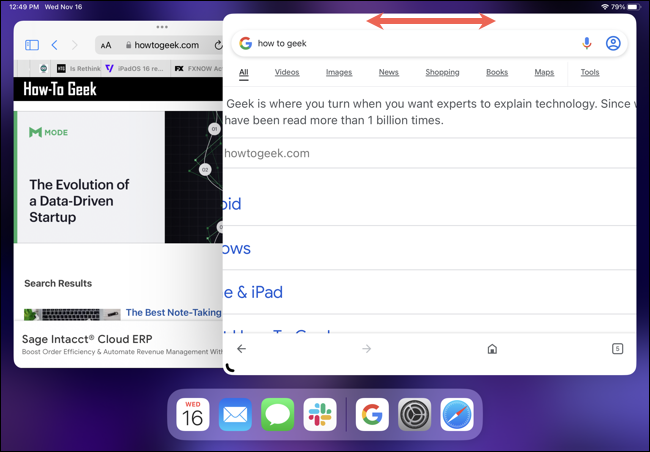The width and height of the screenshot is (650, 452).
Task: Open the Calendar app in the dock
Action: (x=193, y=414)
